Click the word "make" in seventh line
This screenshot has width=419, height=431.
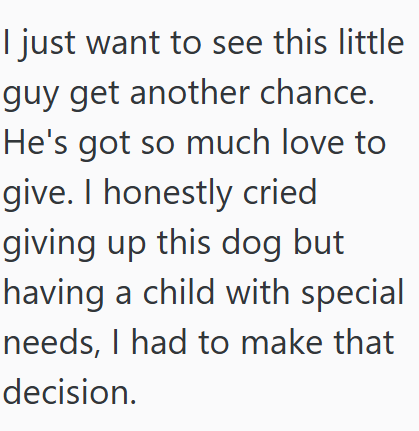point(282,342)
